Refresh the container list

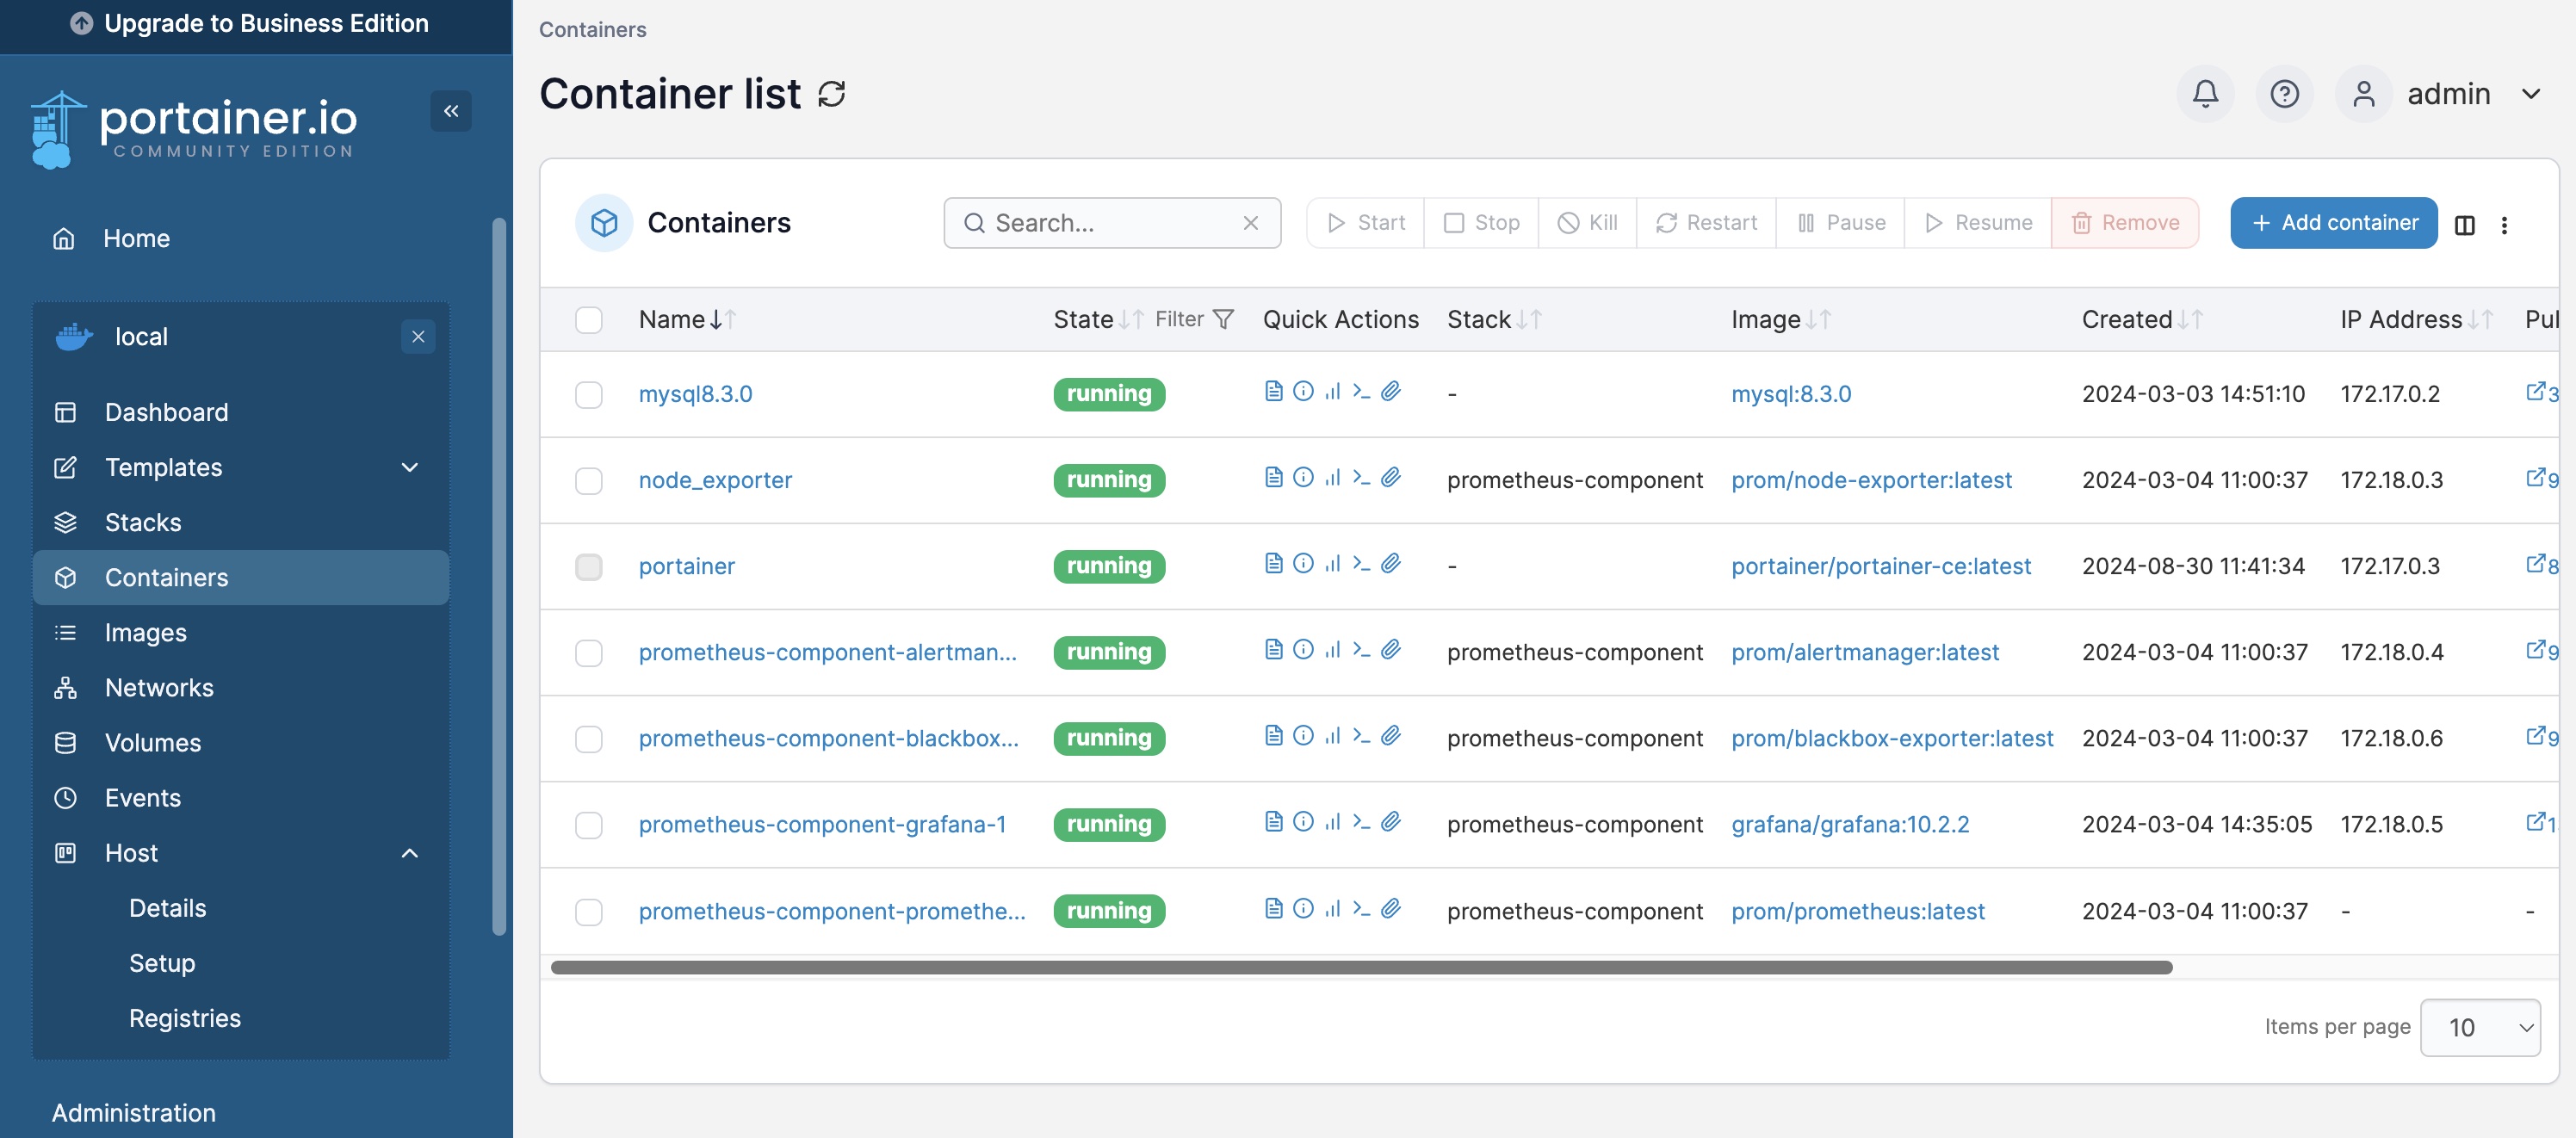tap(831, 94)
